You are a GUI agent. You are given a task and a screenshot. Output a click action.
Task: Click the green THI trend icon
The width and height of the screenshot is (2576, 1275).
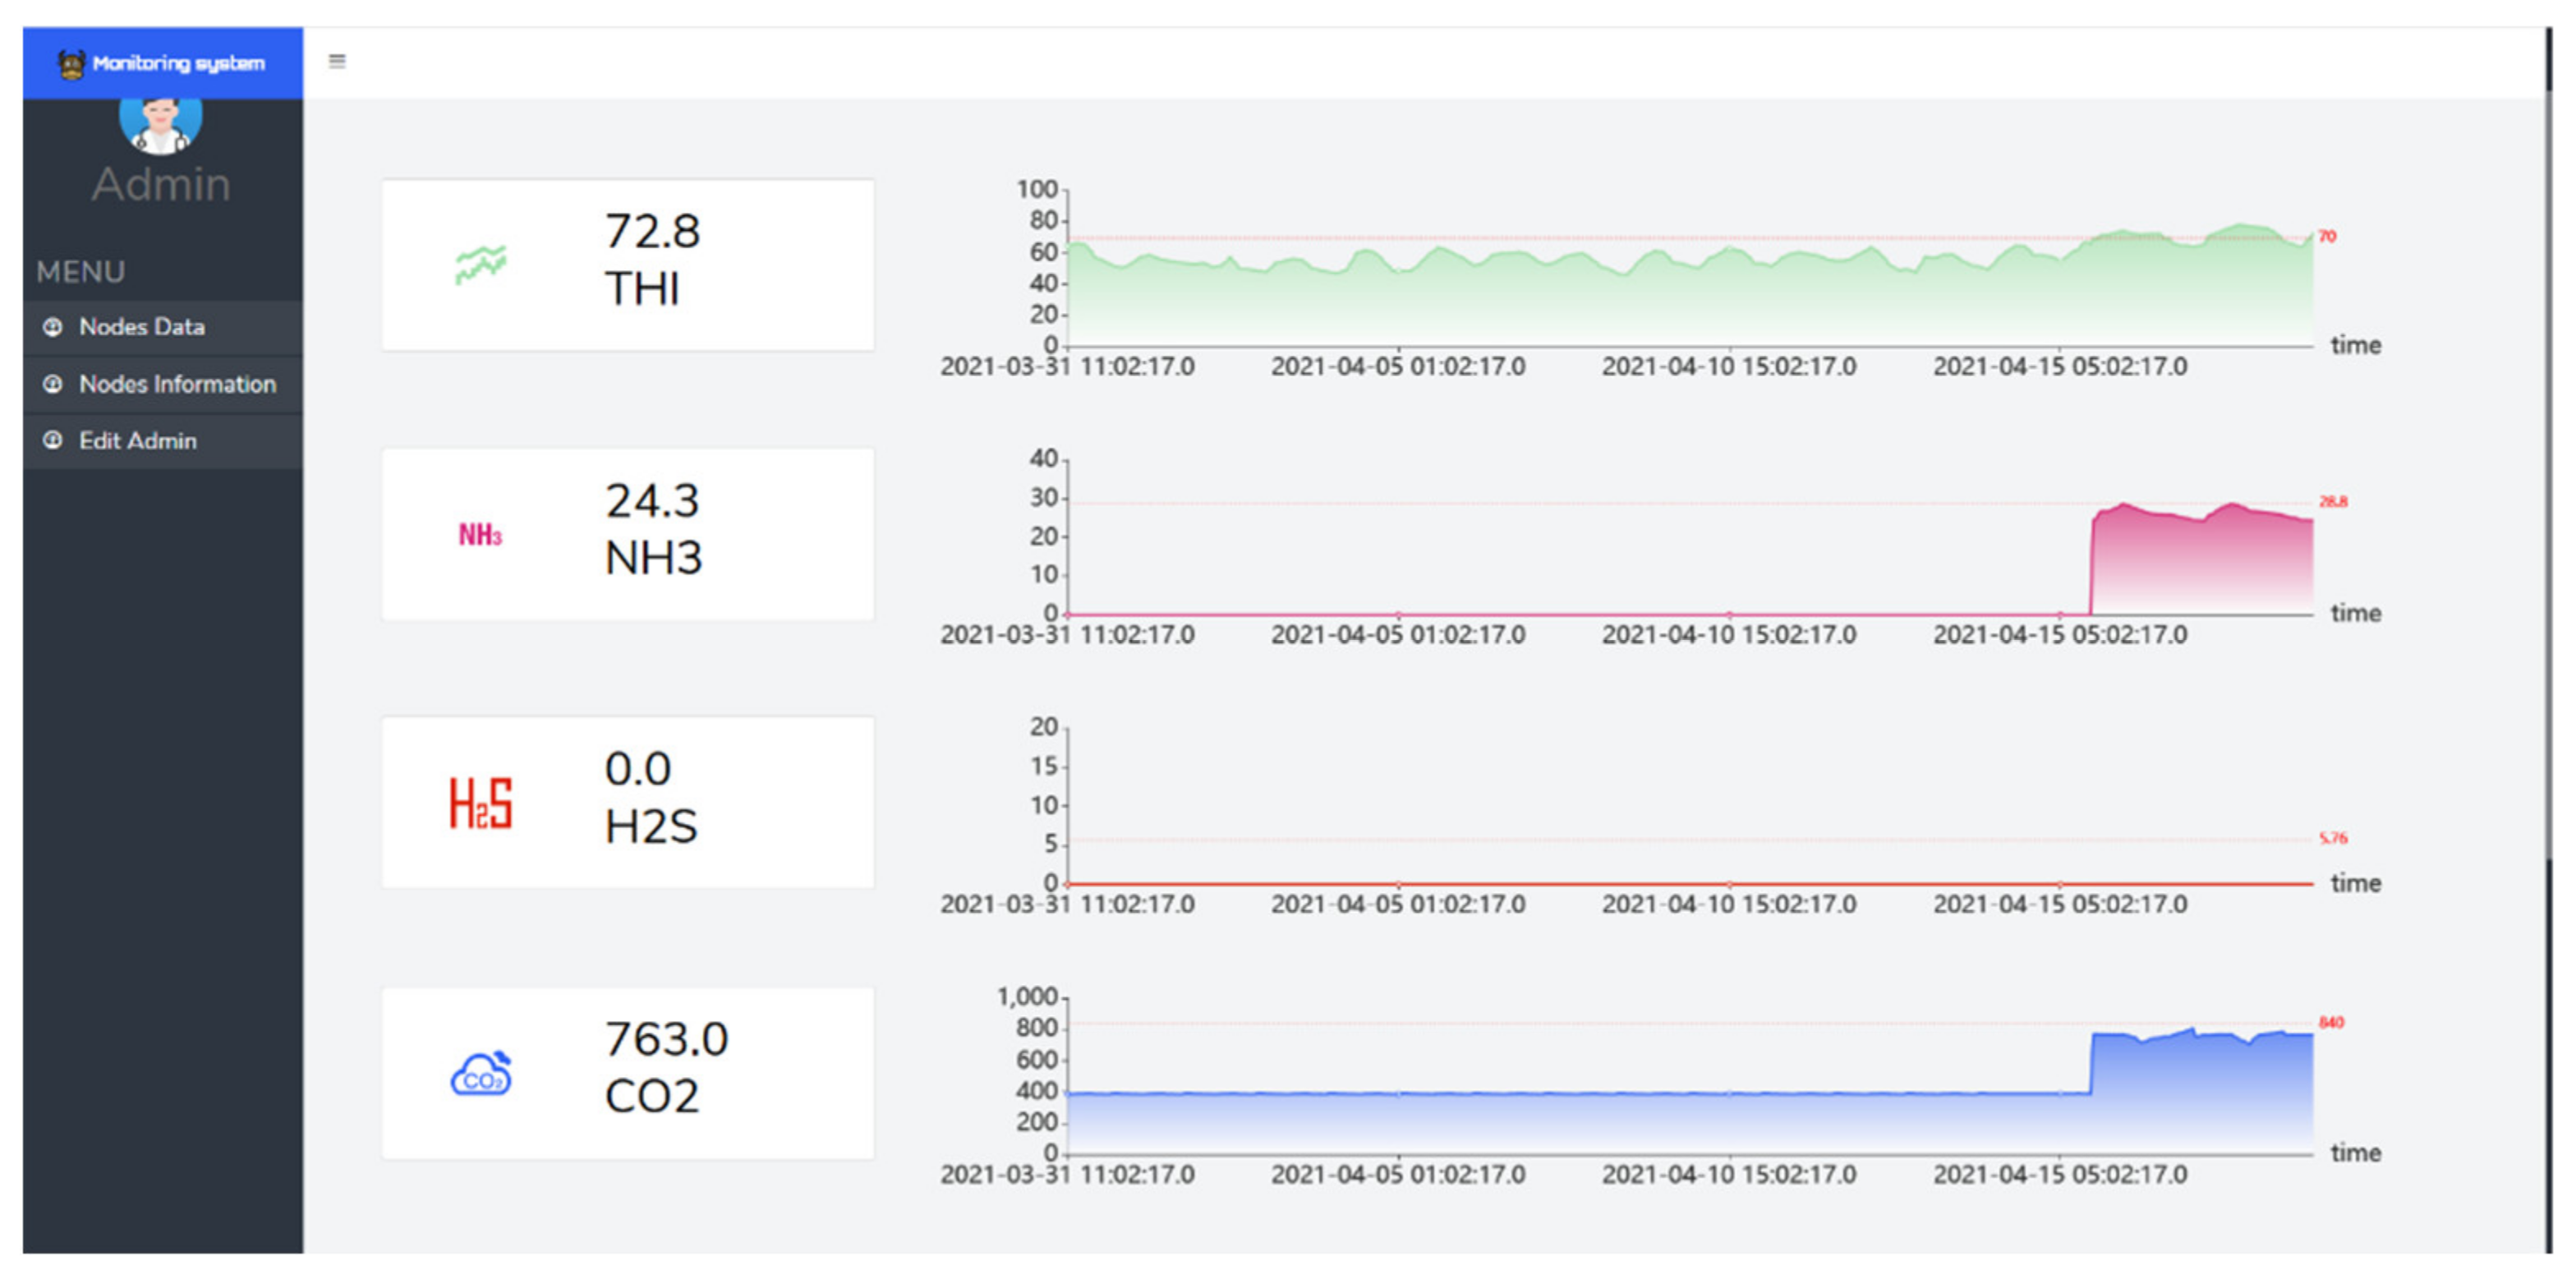point(481,265)
